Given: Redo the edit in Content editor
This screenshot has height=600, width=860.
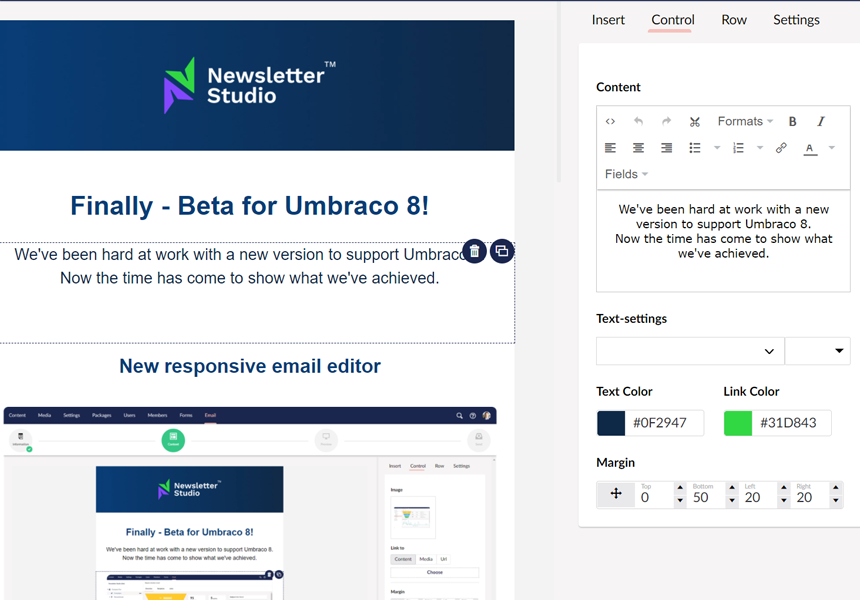Looking at the screenshot, I should click(x=666, y=121).
